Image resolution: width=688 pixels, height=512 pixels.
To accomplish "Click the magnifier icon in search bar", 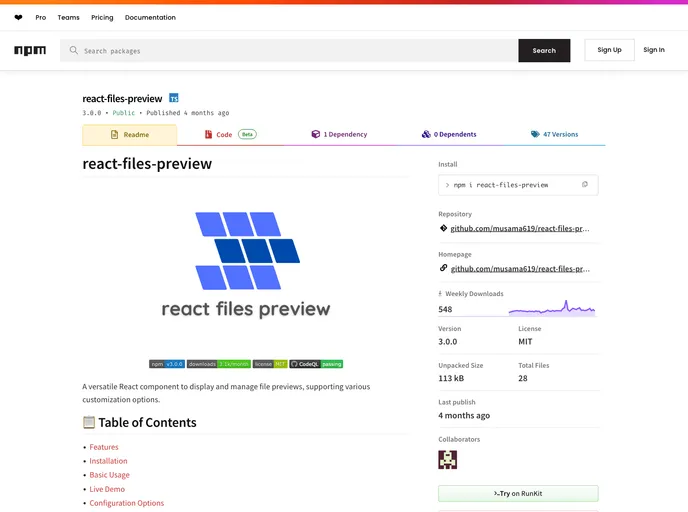I will click(74, 50).
